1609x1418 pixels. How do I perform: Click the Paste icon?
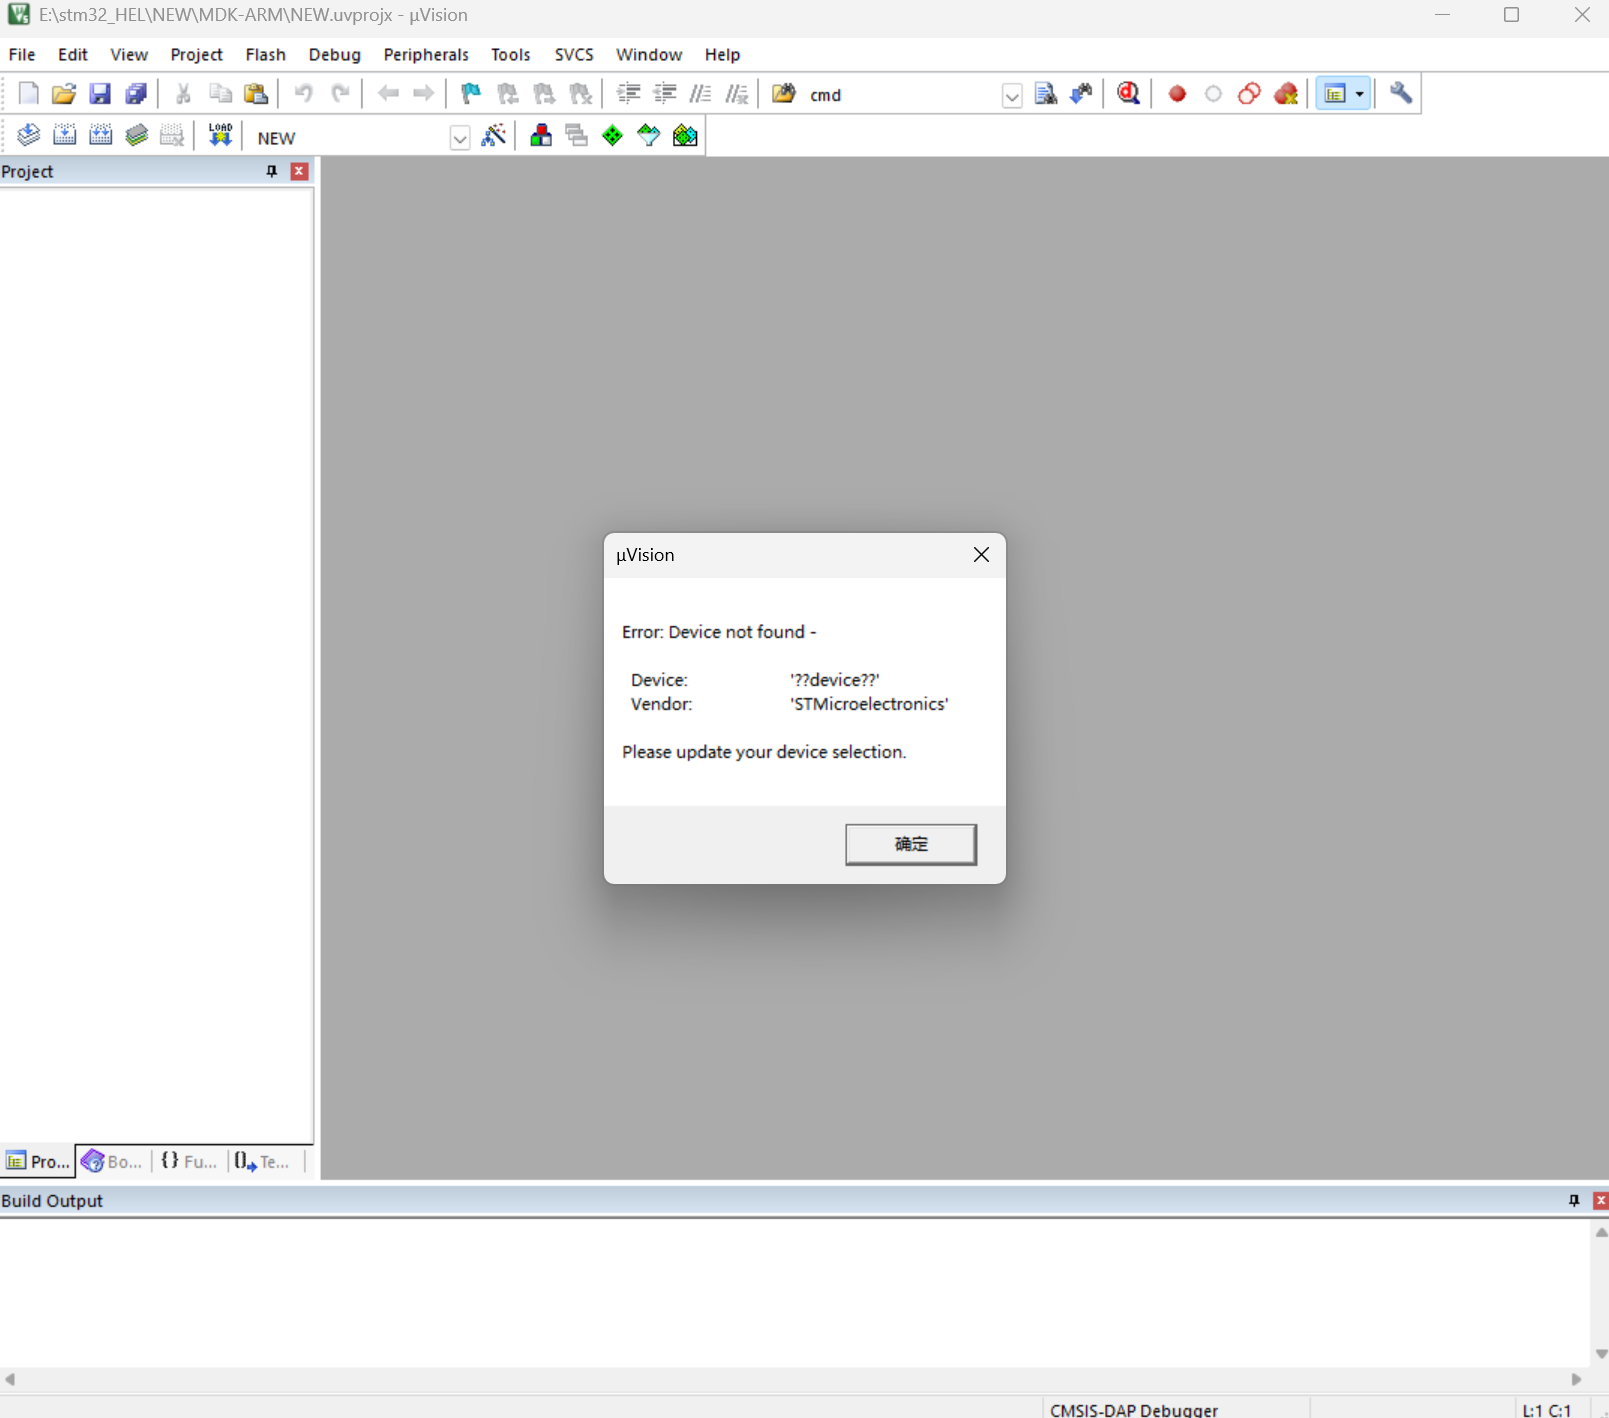pos(256,94)
